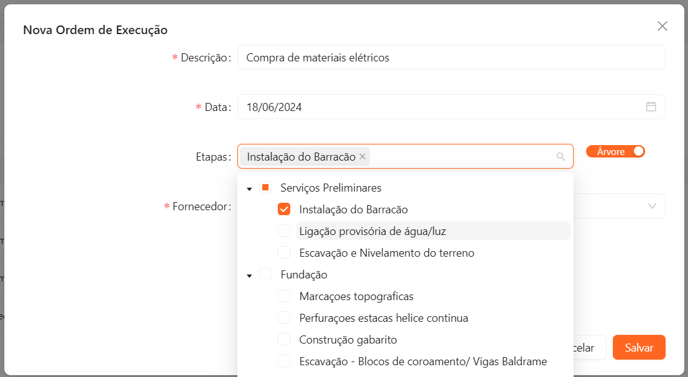Viewport: 688px width, 377px height.
Task: Check the Fundação group checkbox
Action: click(x=265, y=274)
